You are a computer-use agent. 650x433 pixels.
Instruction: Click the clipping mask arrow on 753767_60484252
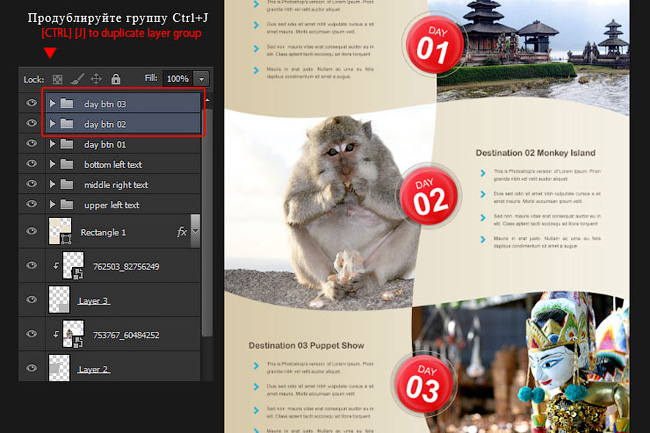(56, 334)
